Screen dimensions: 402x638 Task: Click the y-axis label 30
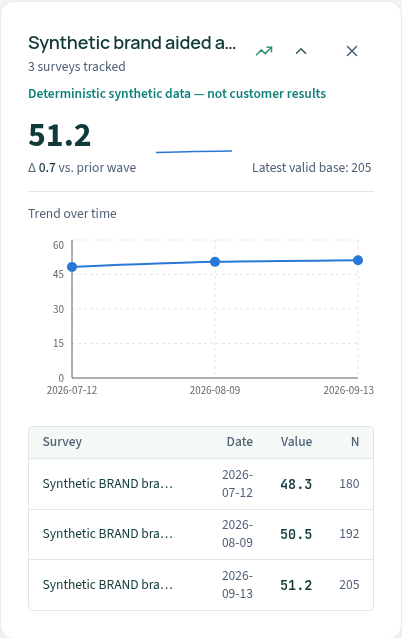[59, 309]
